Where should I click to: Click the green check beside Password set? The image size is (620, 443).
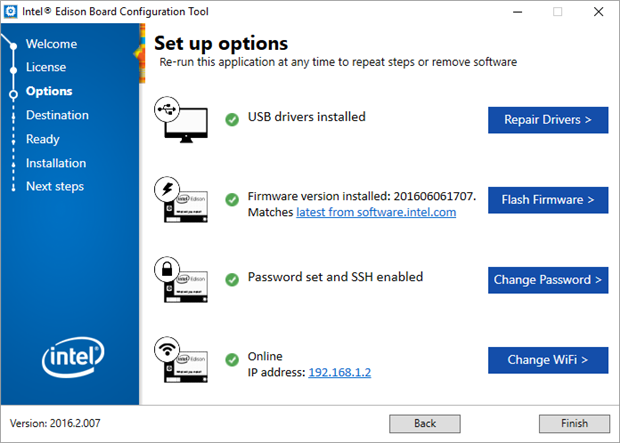pos(232,278)
